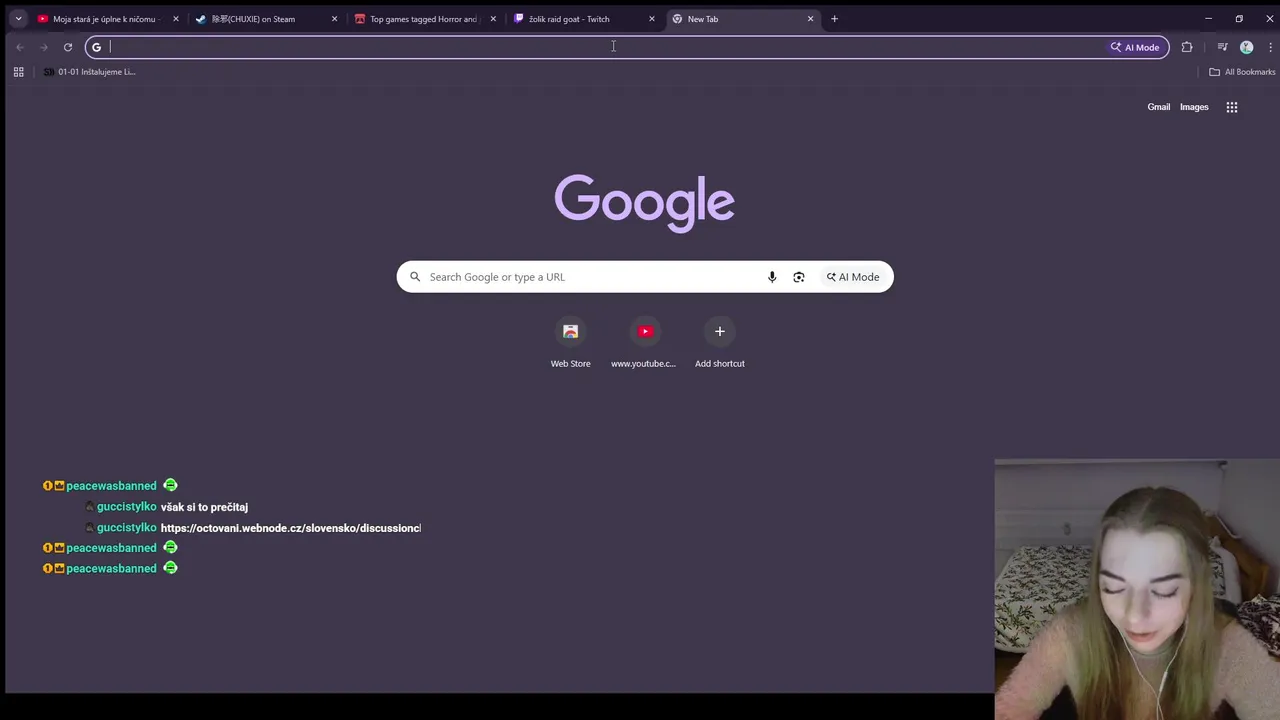
Task: Click the octovani.webnode.cz link in chat
Action: click(291, 528)
